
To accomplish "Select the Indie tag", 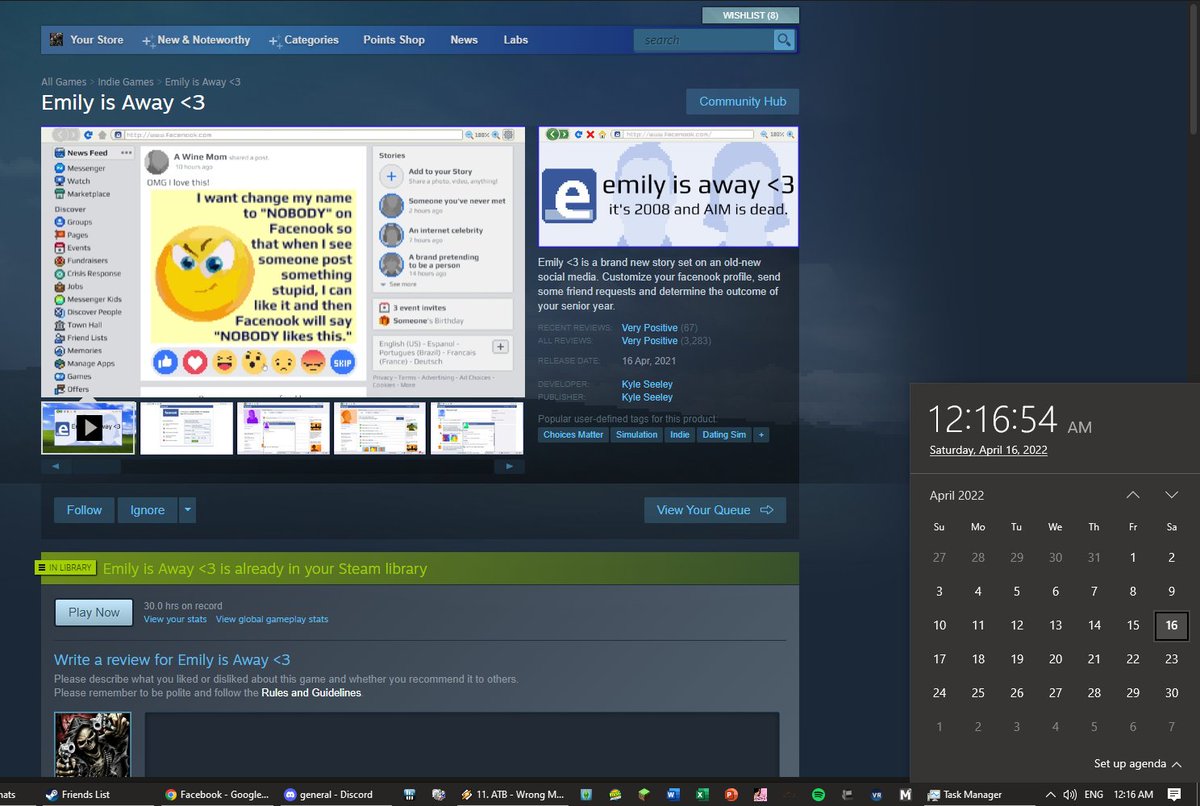I will tap(680, 435).
